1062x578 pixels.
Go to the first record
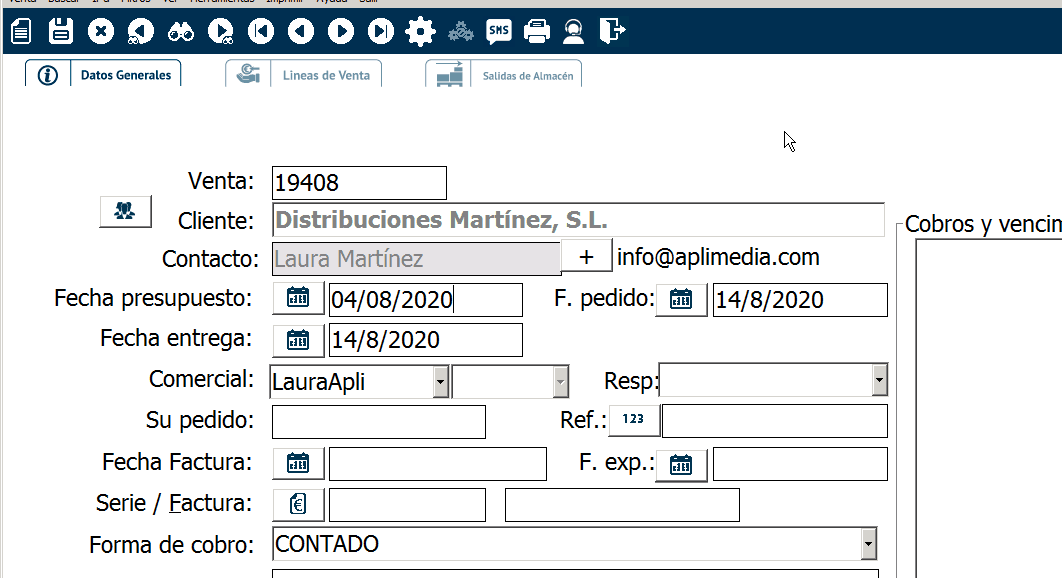click(x=261, y=32)
